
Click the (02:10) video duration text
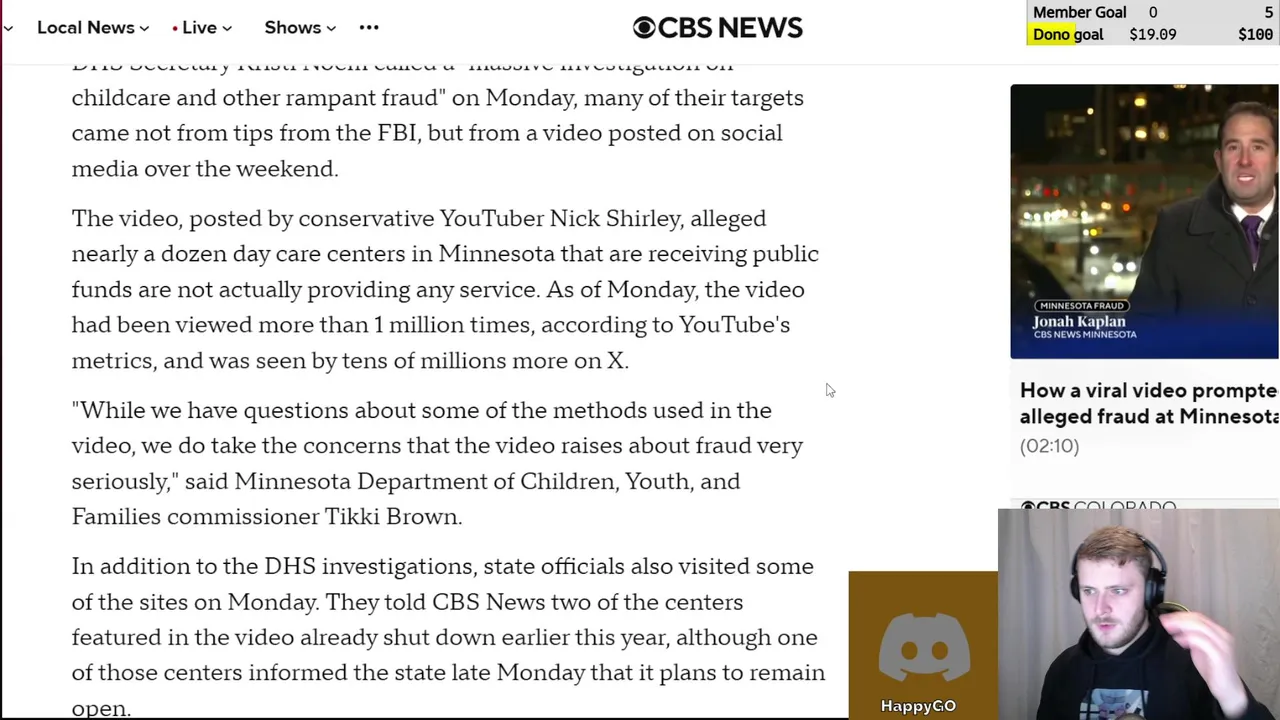(1049, 446)
